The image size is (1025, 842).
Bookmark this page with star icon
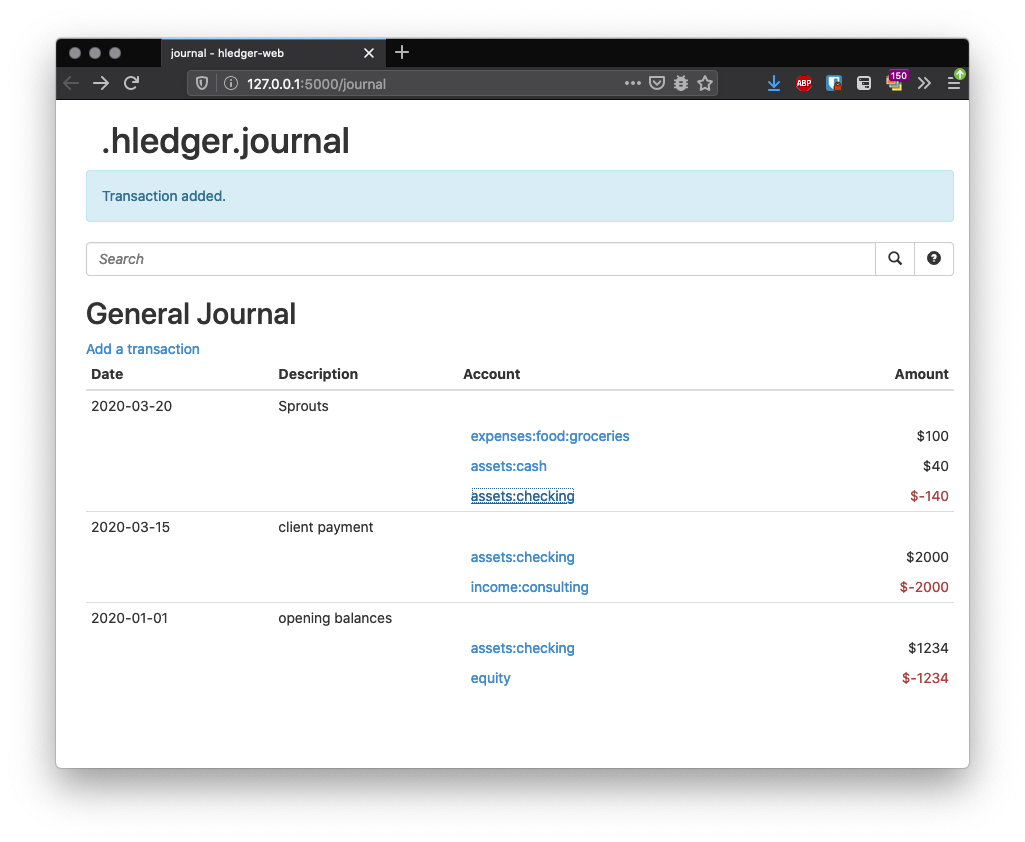[705, 83]
